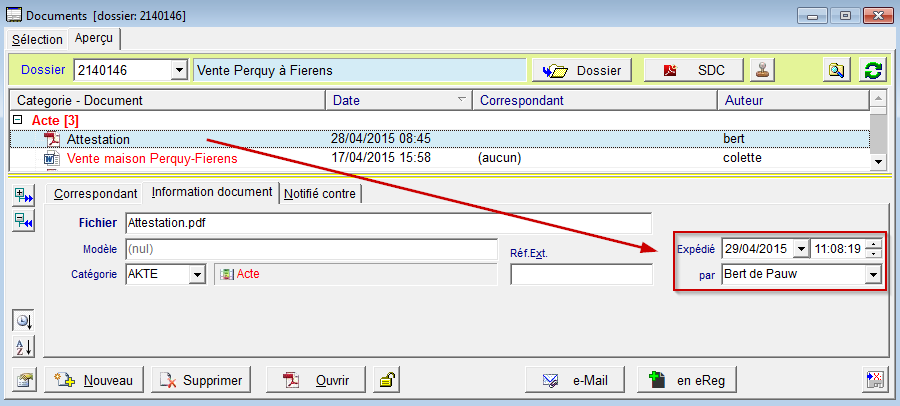Screen dimensions: 900x406
Task: Click the Documents window title icon
Action: pyautogui.click(x=13, y=15)
